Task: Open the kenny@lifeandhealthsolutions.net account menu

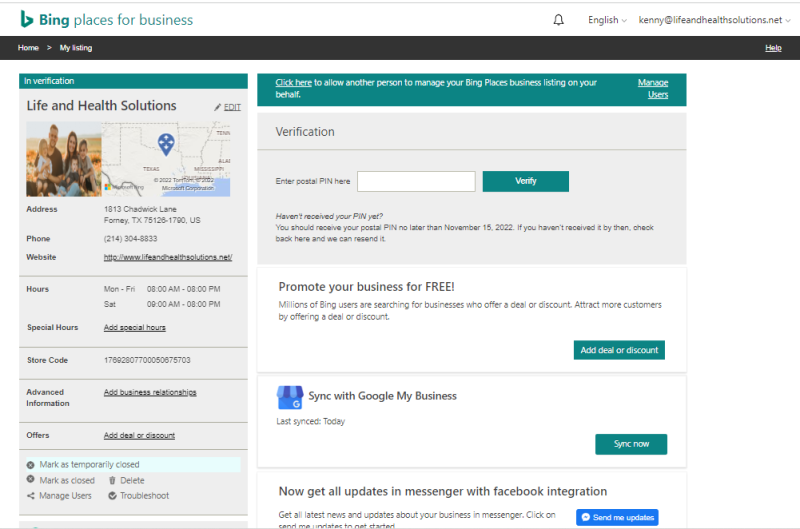Action: (x=714, y=20)
